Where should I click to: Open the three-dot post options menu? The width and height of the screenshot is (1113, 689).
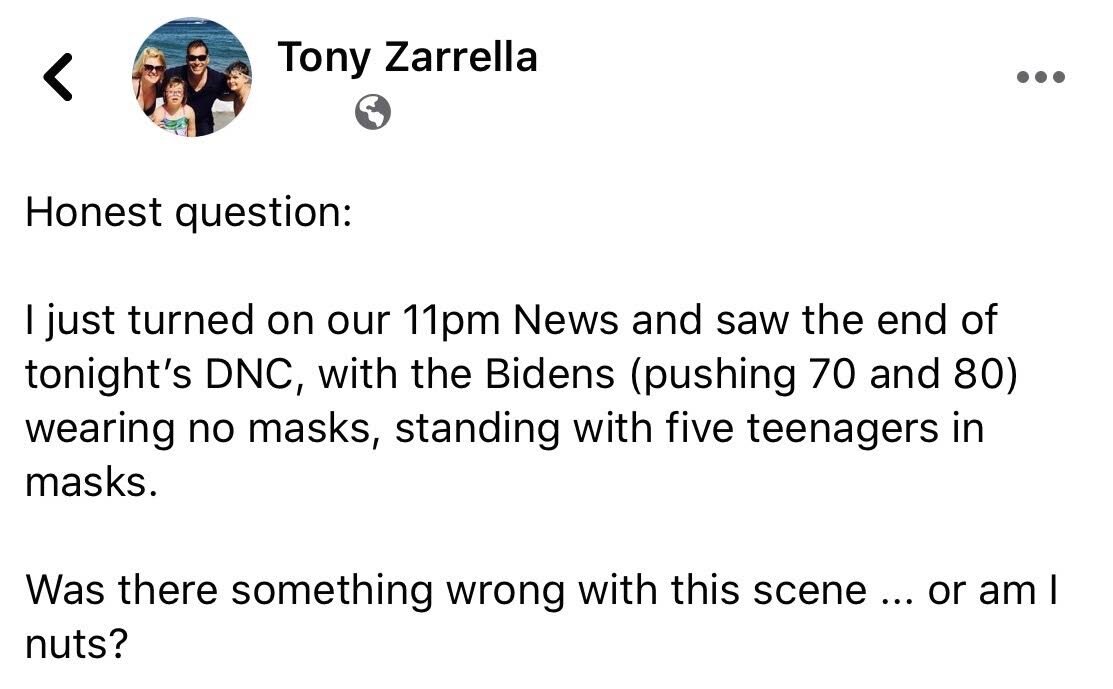point(1041,77)
